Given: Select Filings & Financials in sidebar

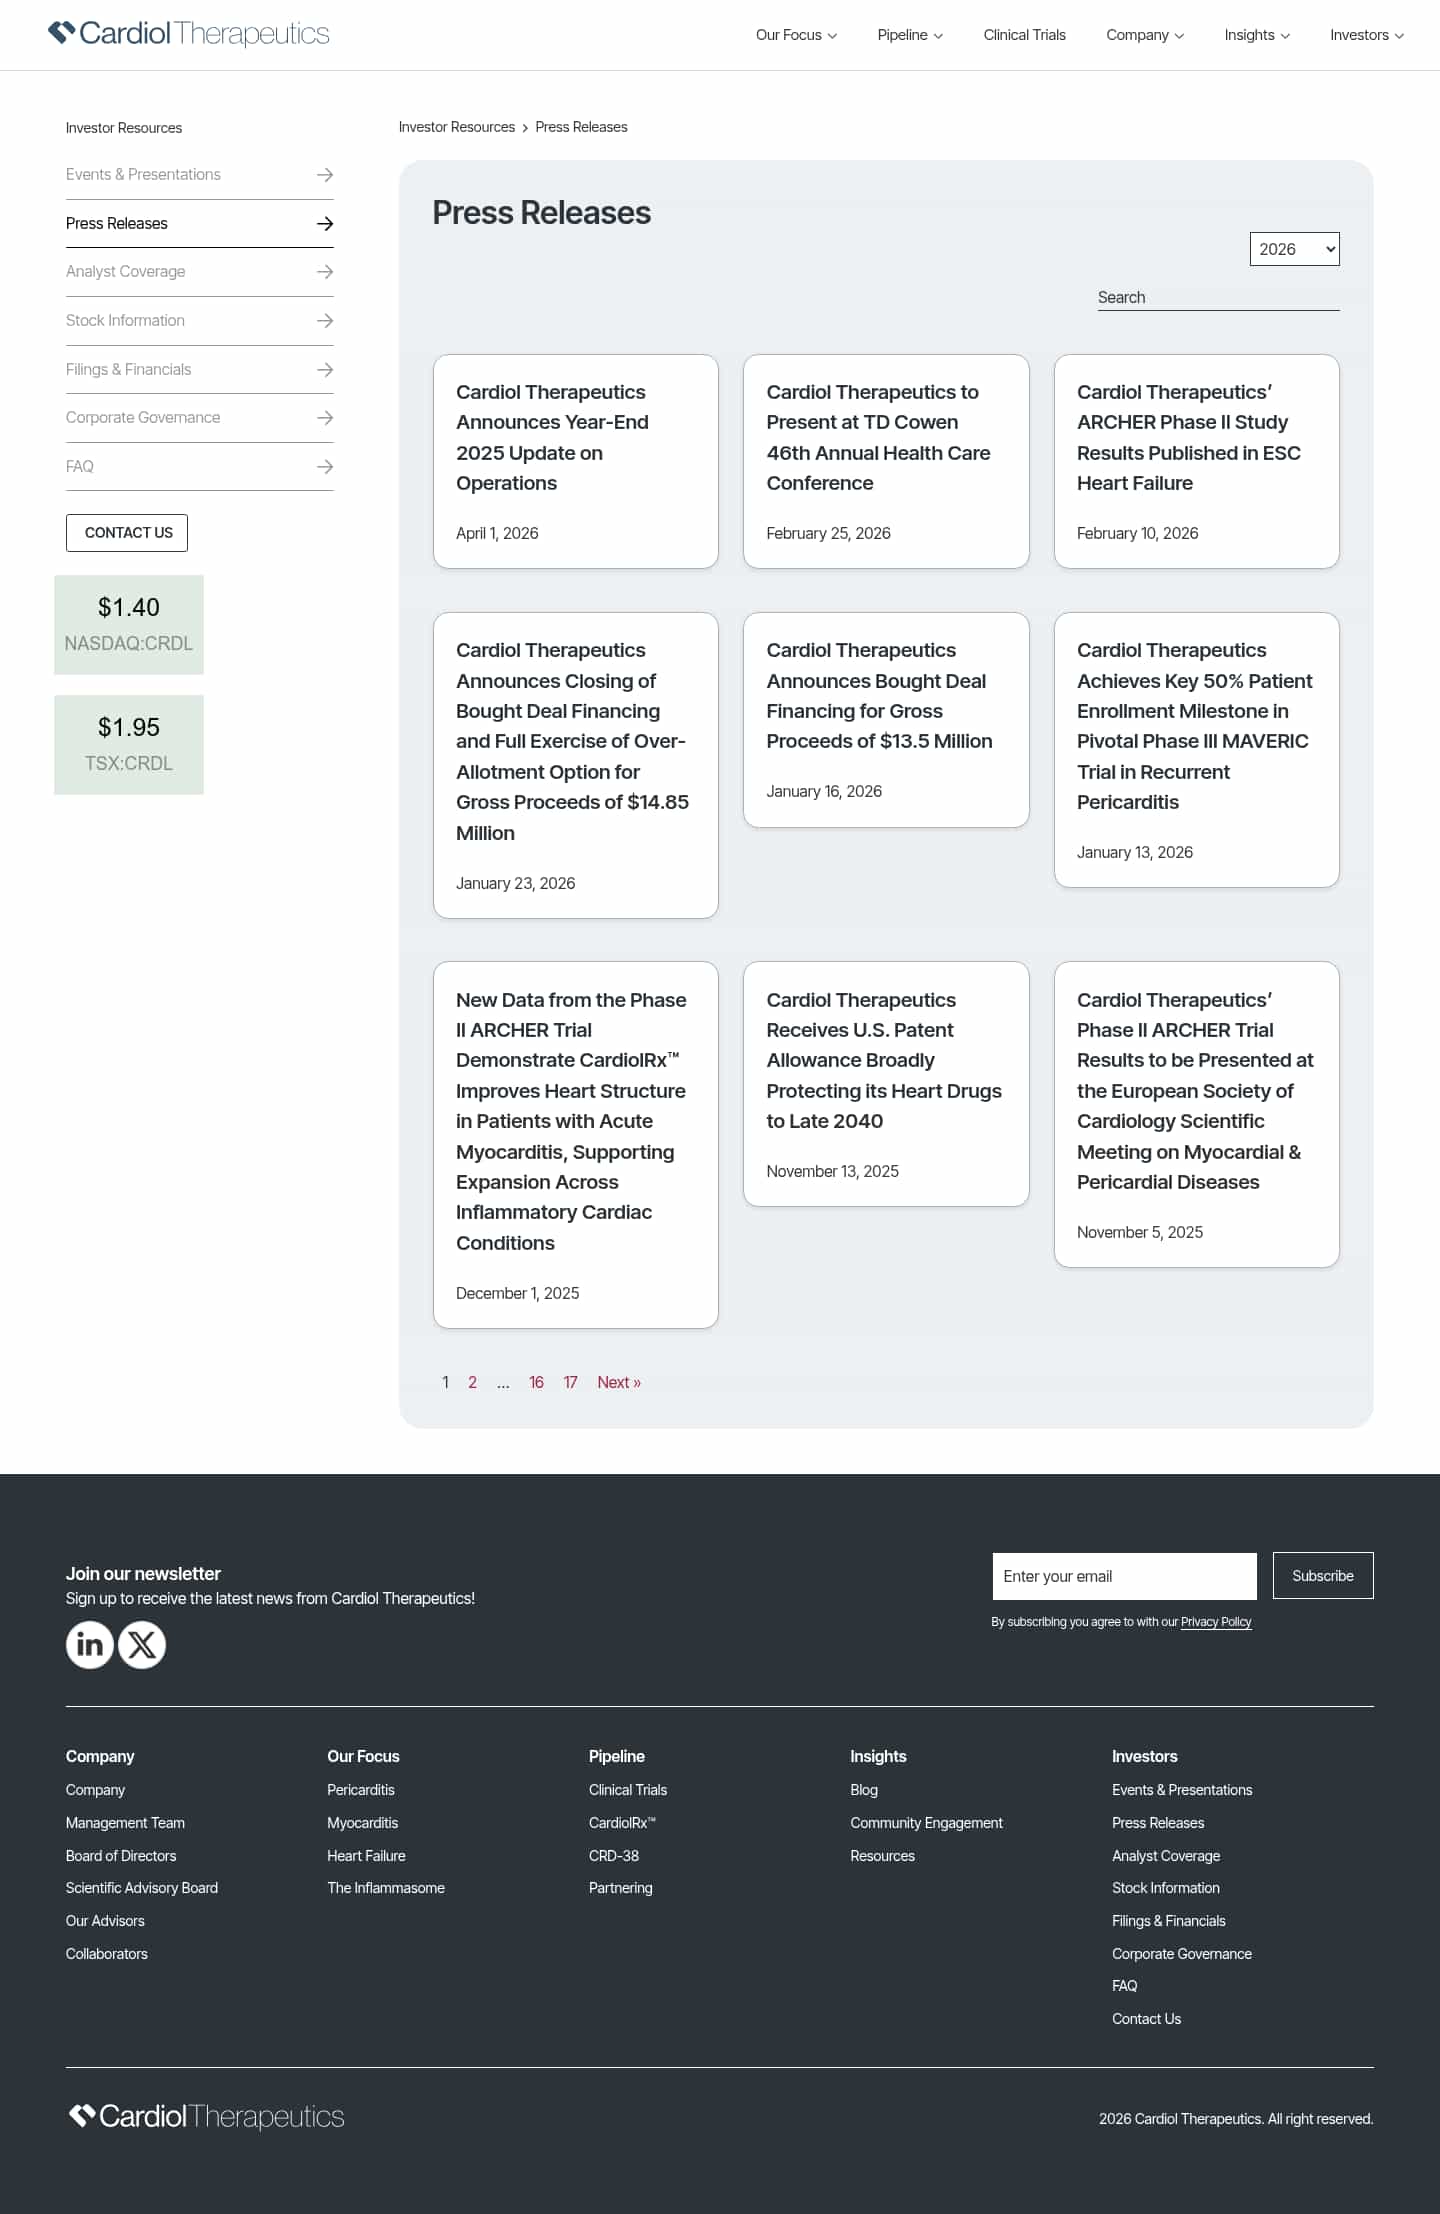Looking at the screenshot, I should (128, 369).
